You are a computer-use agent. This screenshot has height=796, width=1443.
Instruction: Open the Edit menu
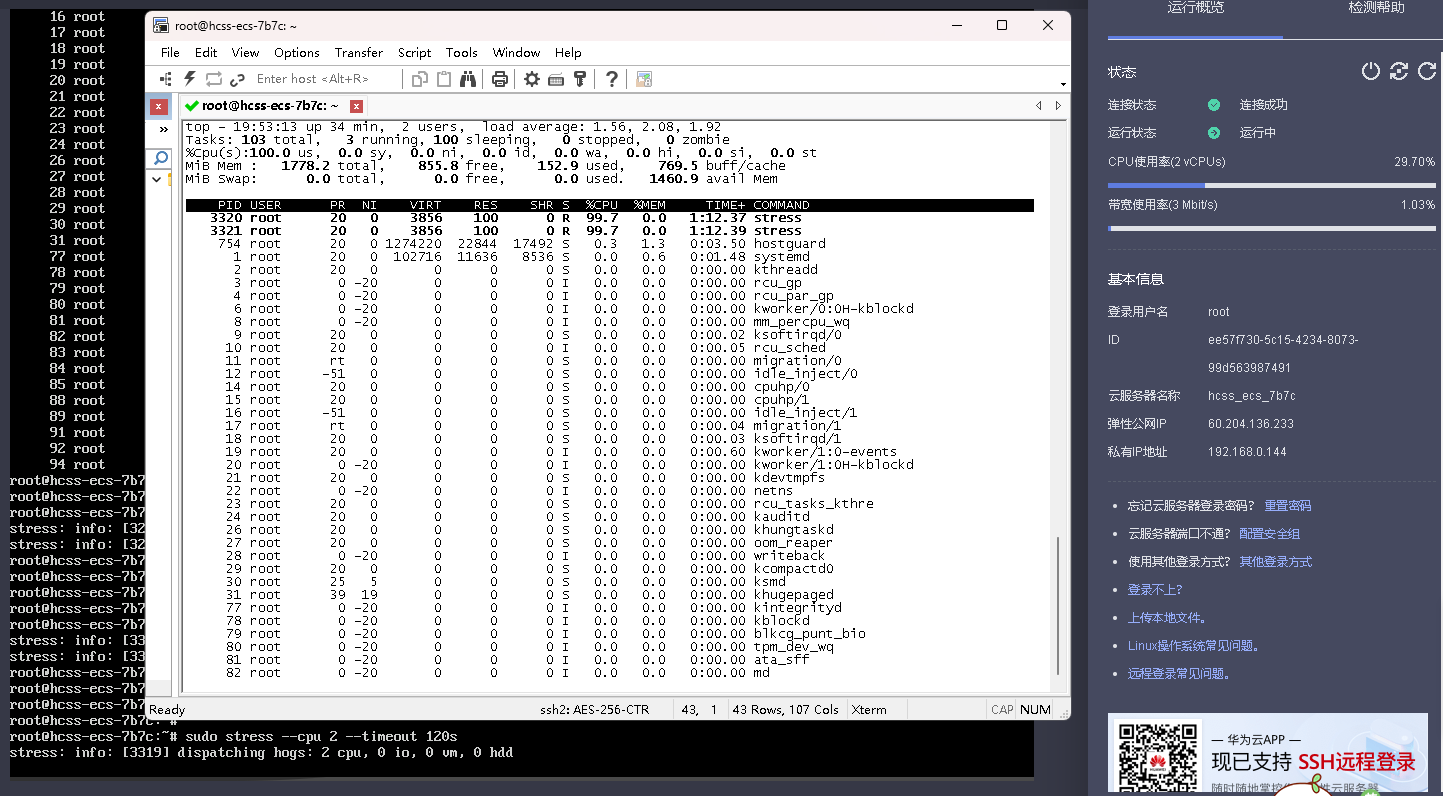click(x=206, y=53)
